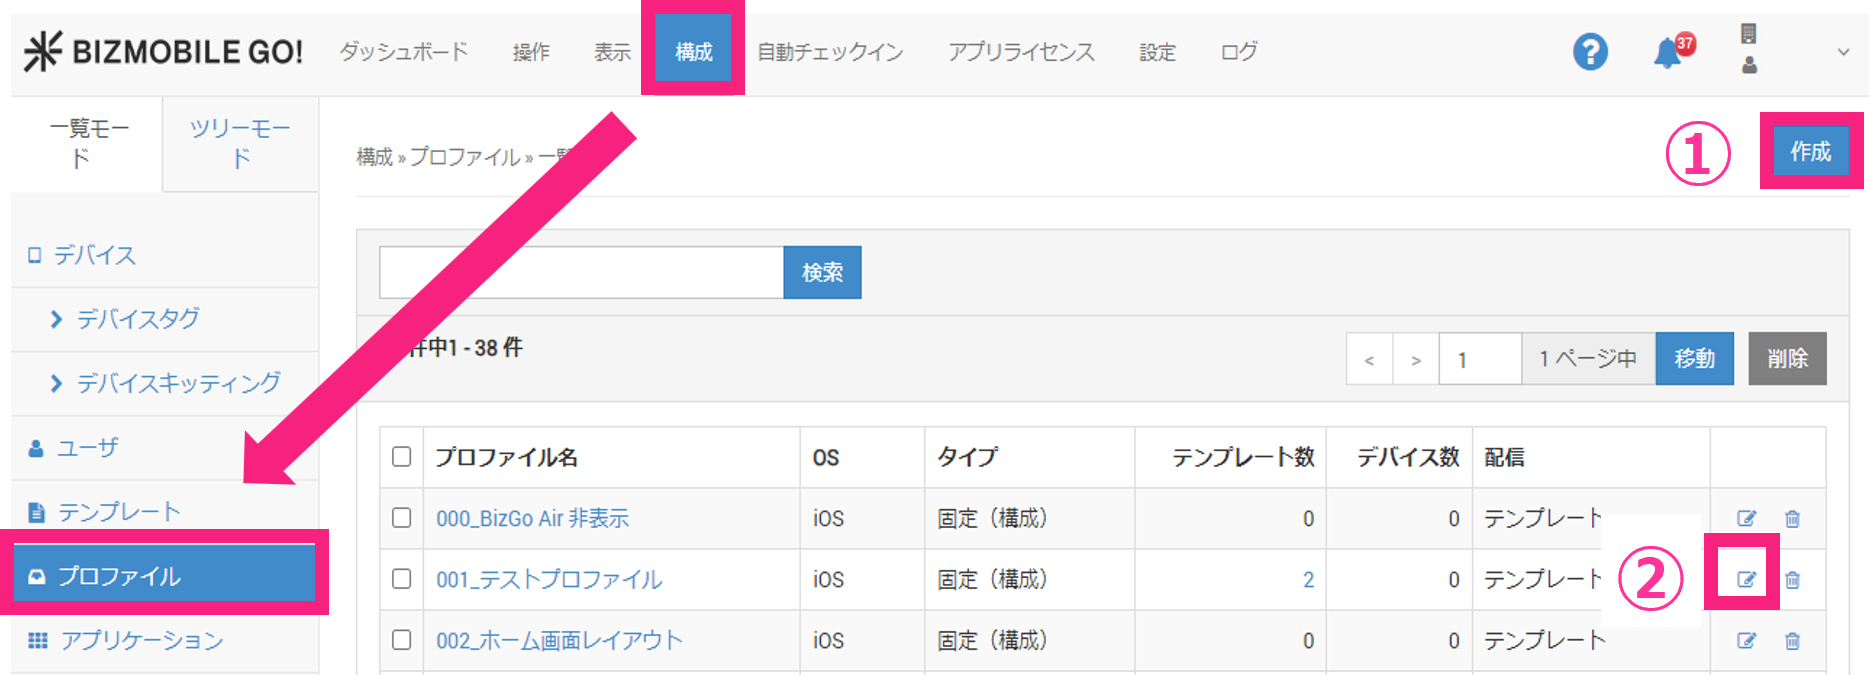1869x675 pixels.
Task: Open the 構成 menu in top navigation
Action: coord(693,52)
